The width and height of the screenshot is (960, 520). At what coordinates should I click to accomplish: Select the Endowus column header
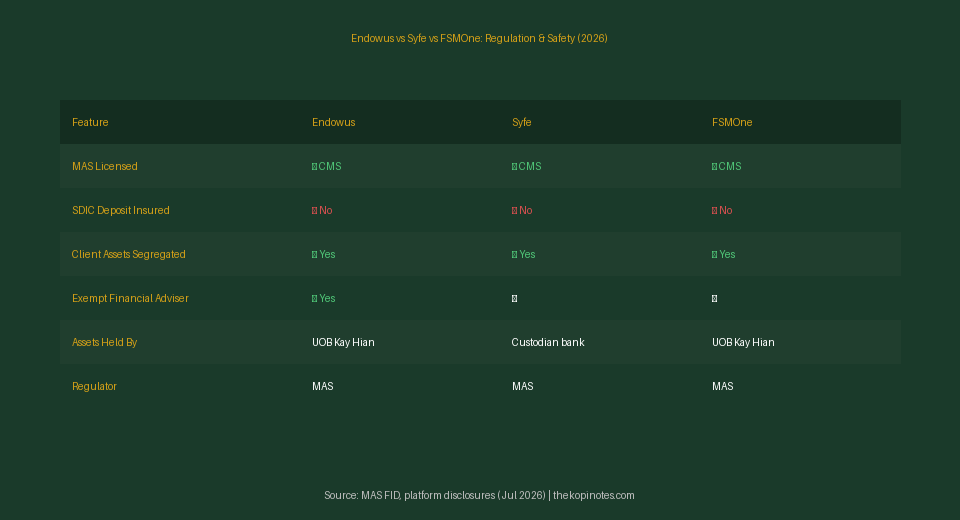tap(334, 122)
